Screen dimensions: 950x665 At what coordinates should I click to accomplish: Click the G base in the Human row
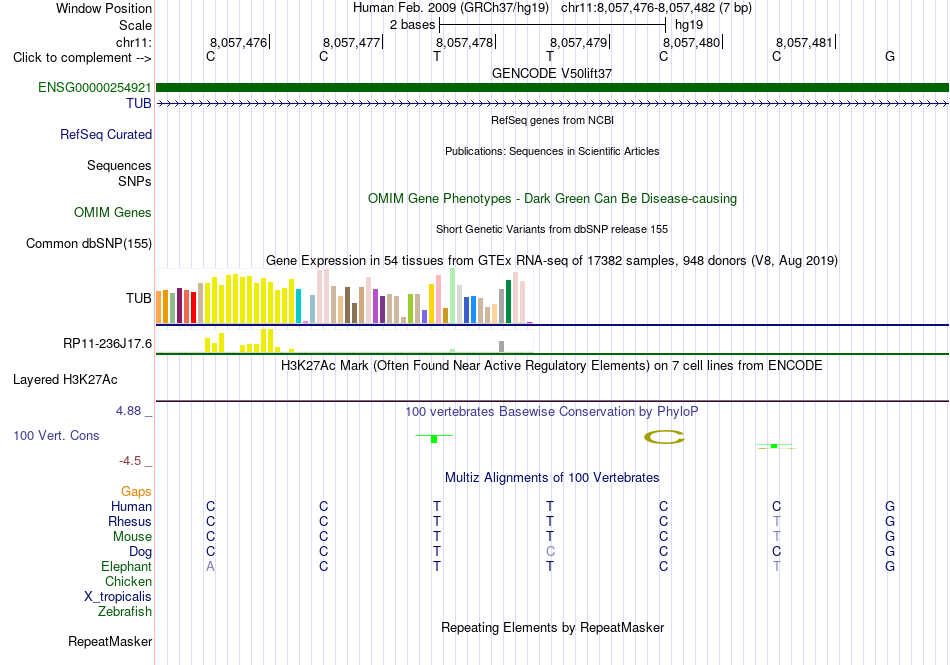(890, 506)
